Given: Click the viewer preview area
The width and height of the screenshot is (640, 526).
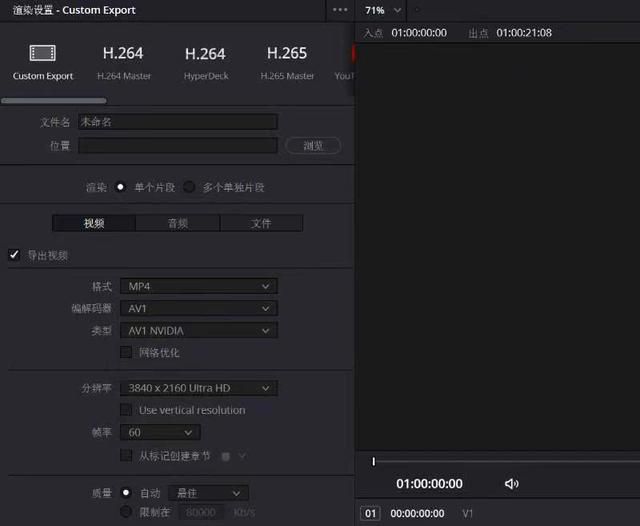Looking at the screenshot, I should (498, 247).
